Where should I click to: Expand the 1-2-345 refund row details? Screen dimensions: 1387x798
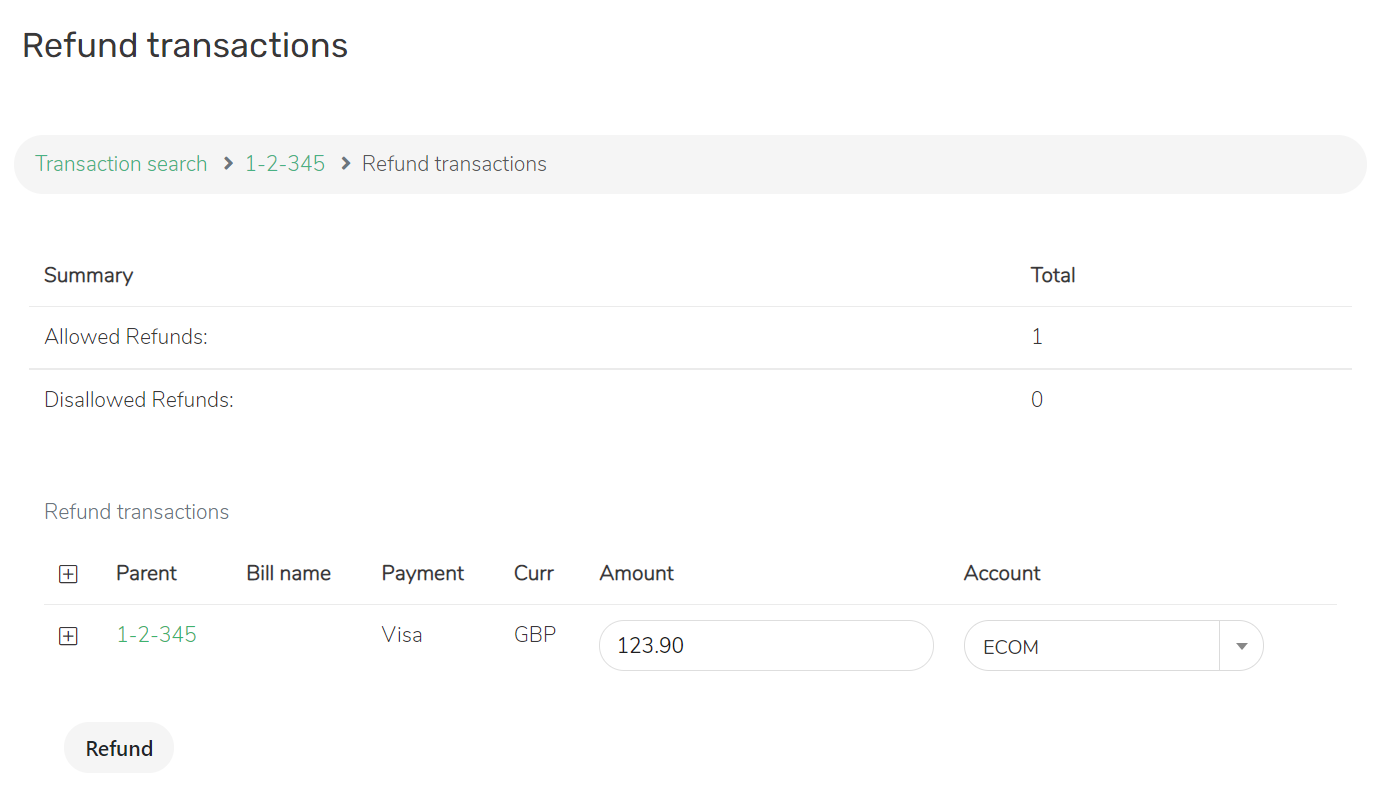coord(68,635)
